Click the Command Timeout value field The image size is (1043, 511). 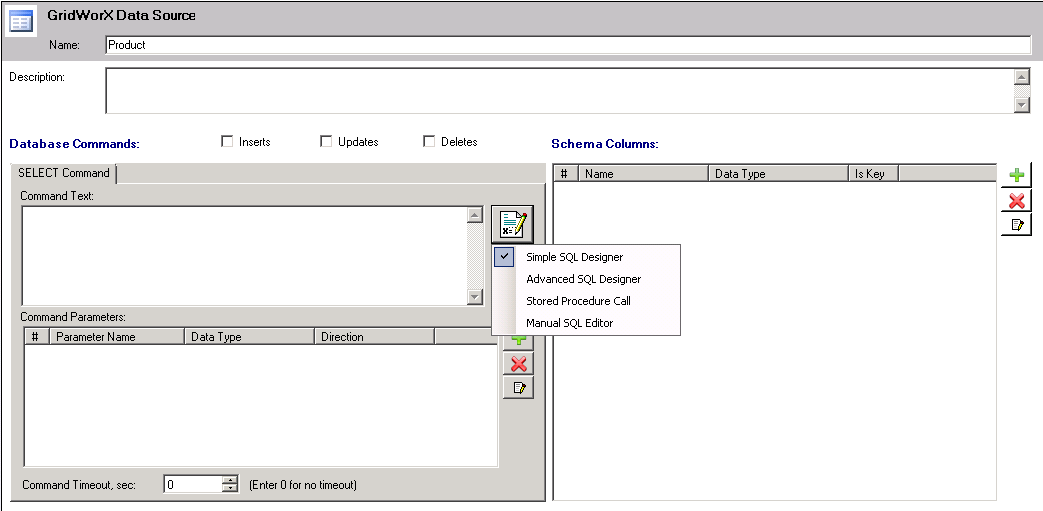(192, 484)
